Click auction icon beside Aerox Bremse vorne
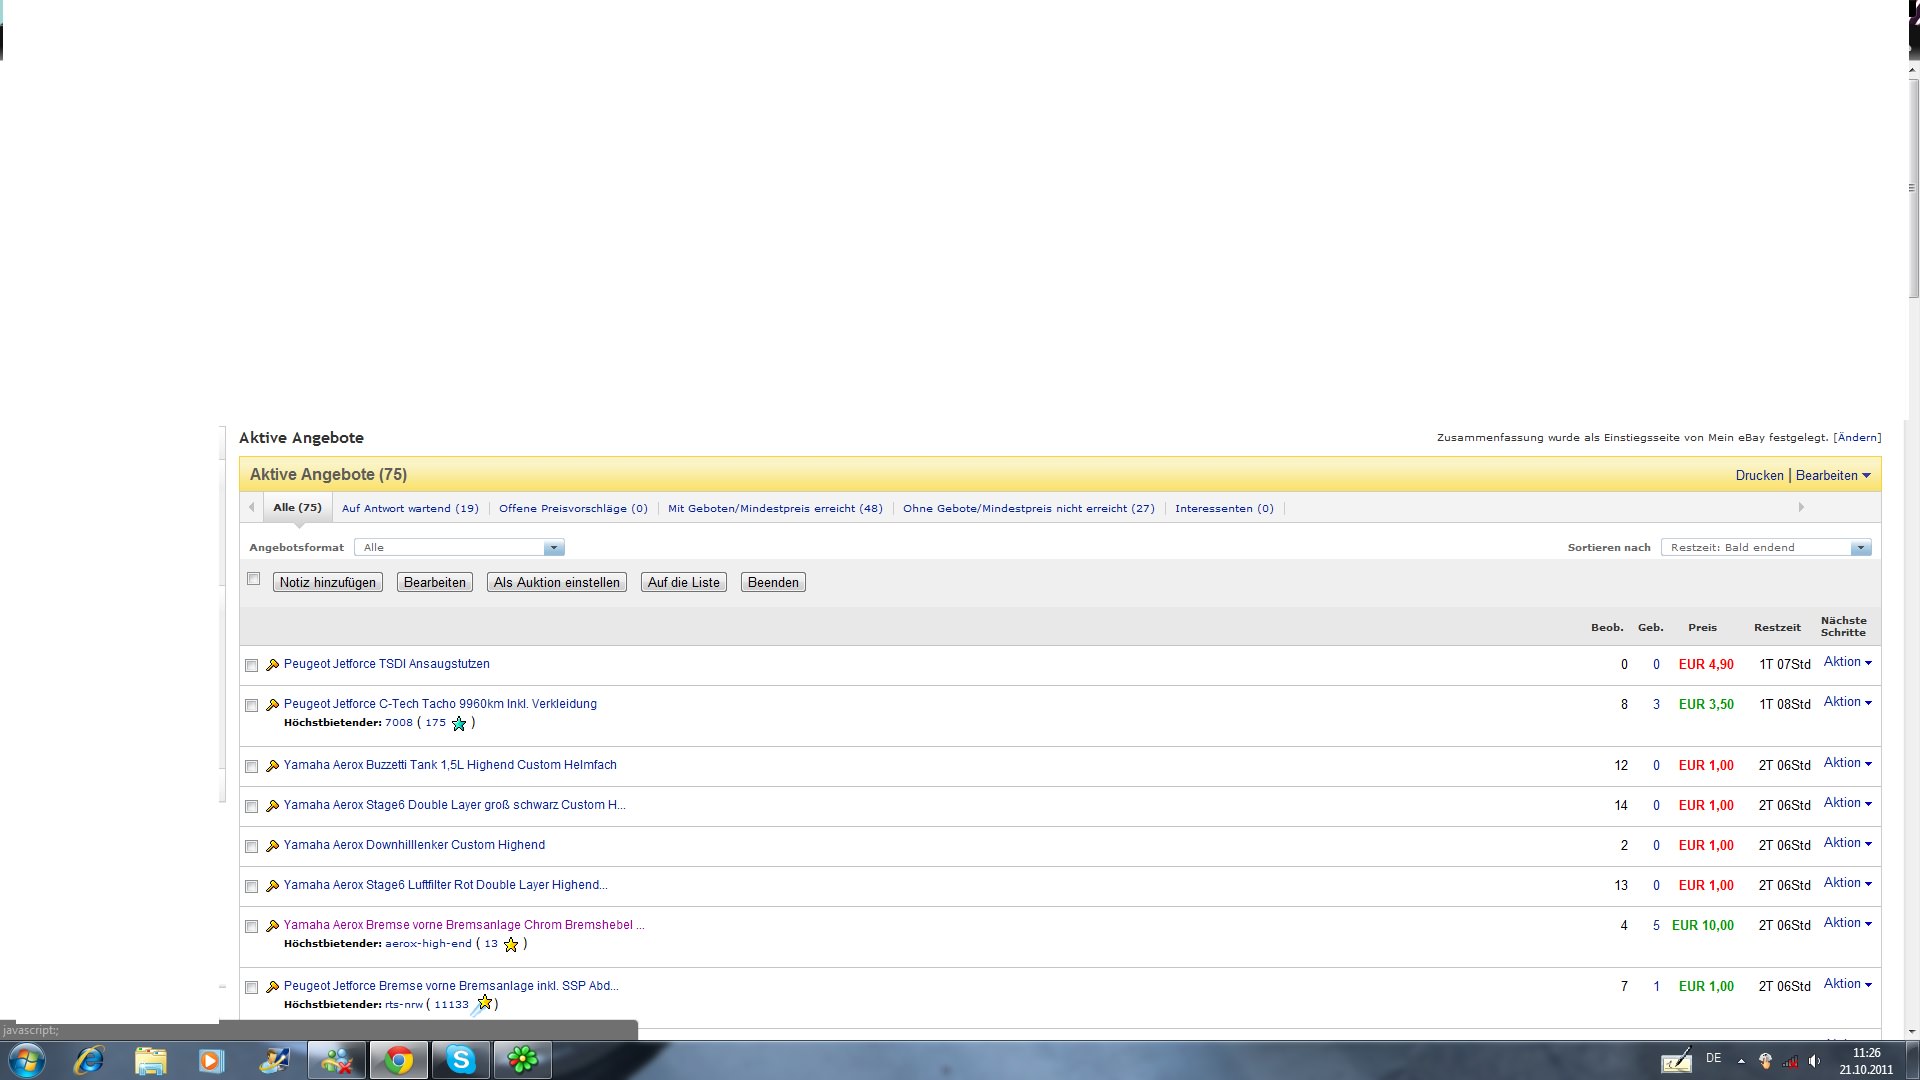The image size is (1920, 1080). [272, 926]
